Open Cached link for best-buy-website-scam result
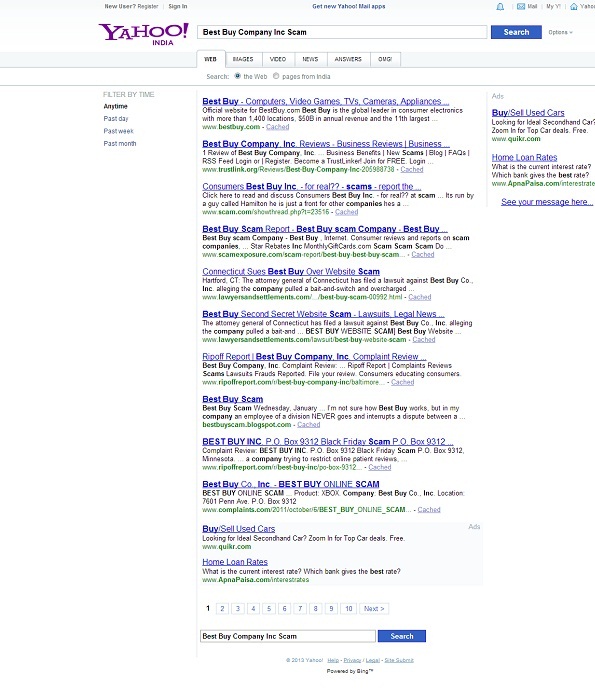The width and height of the screenshot is (595, 690). pyautogui.click(x=424, y=340)
